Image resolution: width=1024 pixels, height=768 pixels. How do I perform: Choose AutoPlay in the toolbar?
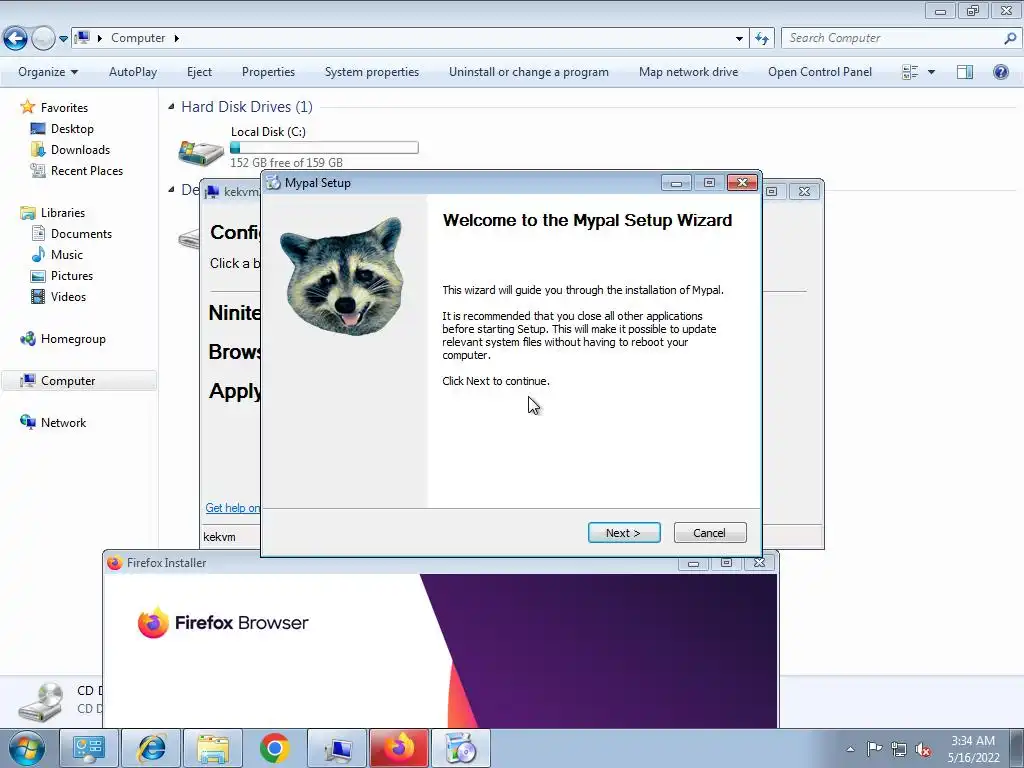133,72
